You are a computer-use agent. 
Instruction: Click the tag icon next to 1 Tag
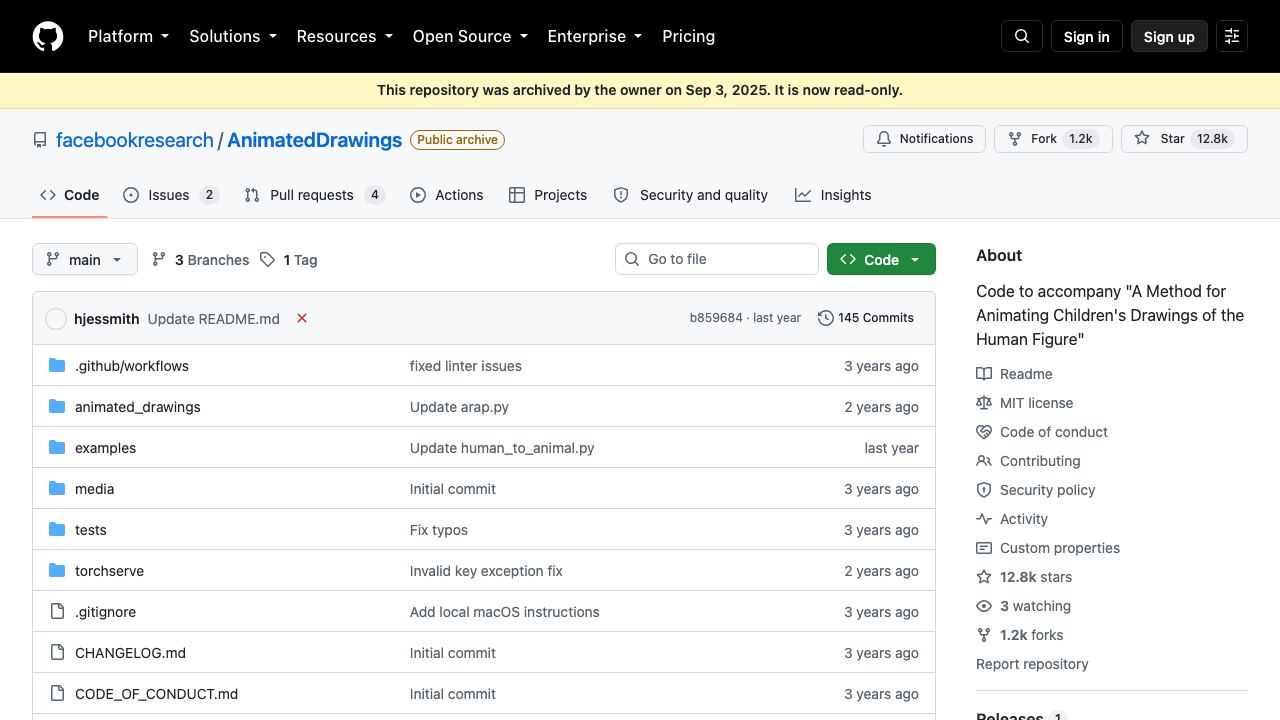pos(267,260)
